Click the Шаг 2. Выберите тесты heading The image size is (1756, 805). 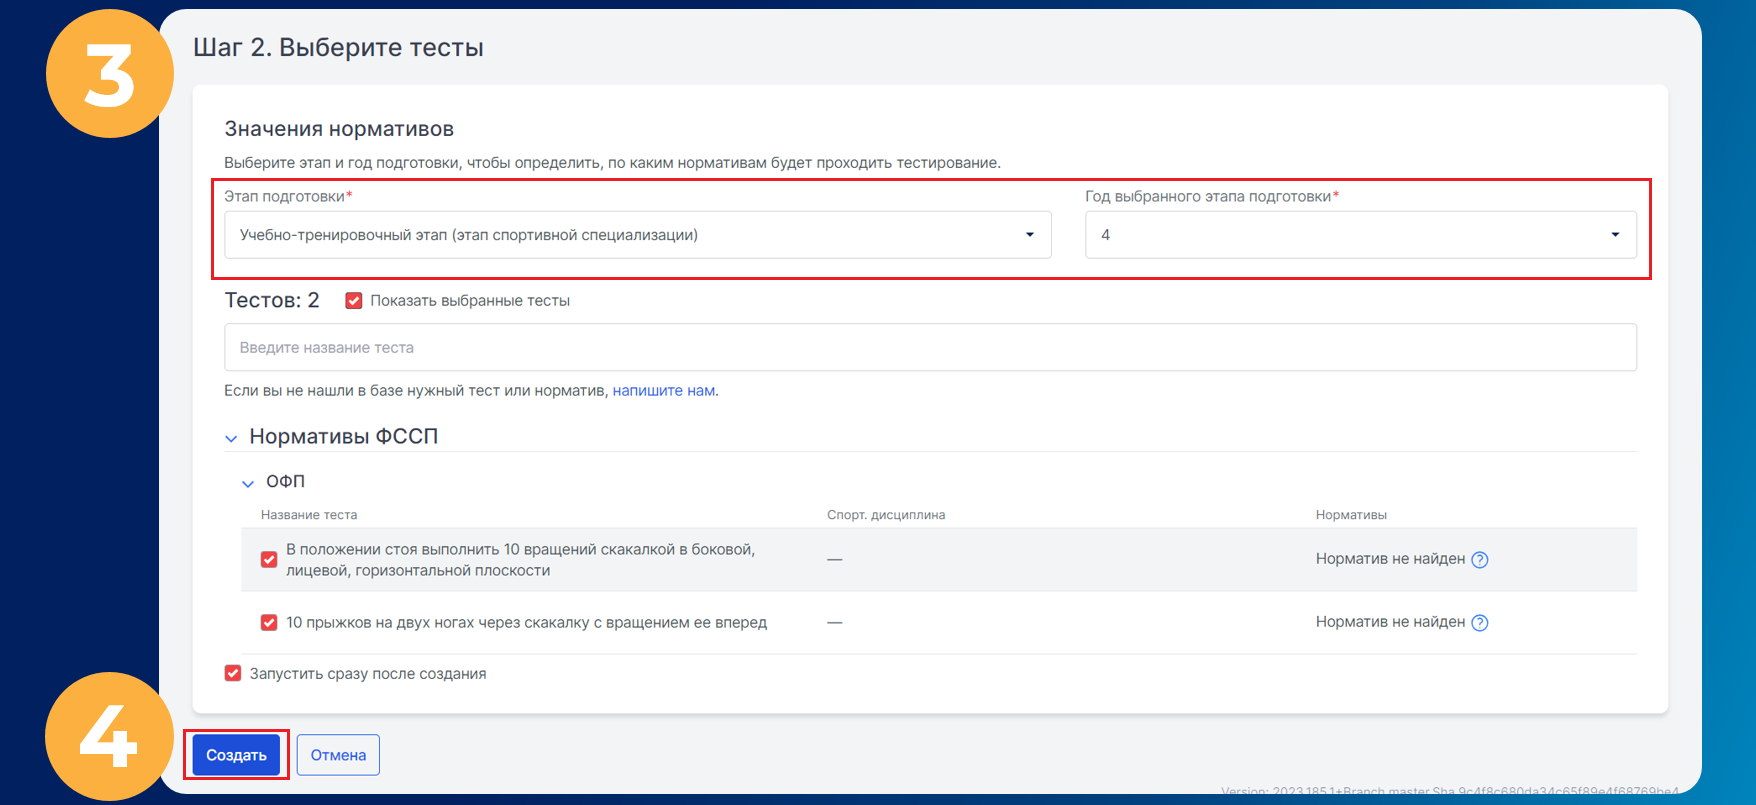(x=338, y=48)
